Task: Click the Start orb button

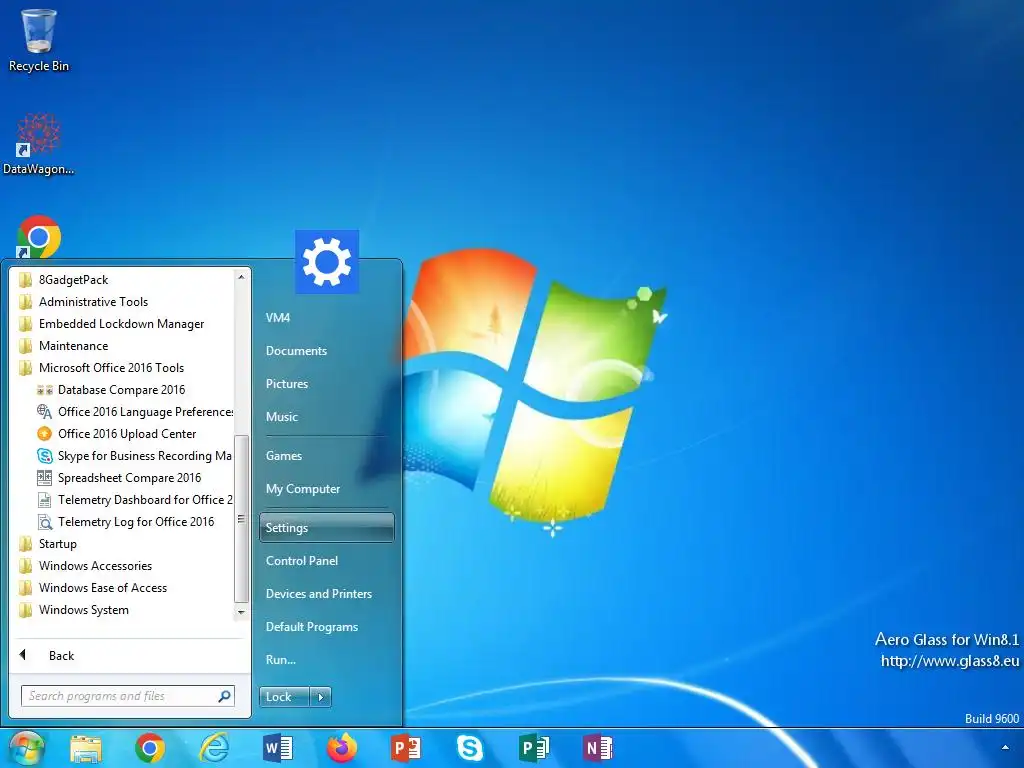Action: [25, 748]
